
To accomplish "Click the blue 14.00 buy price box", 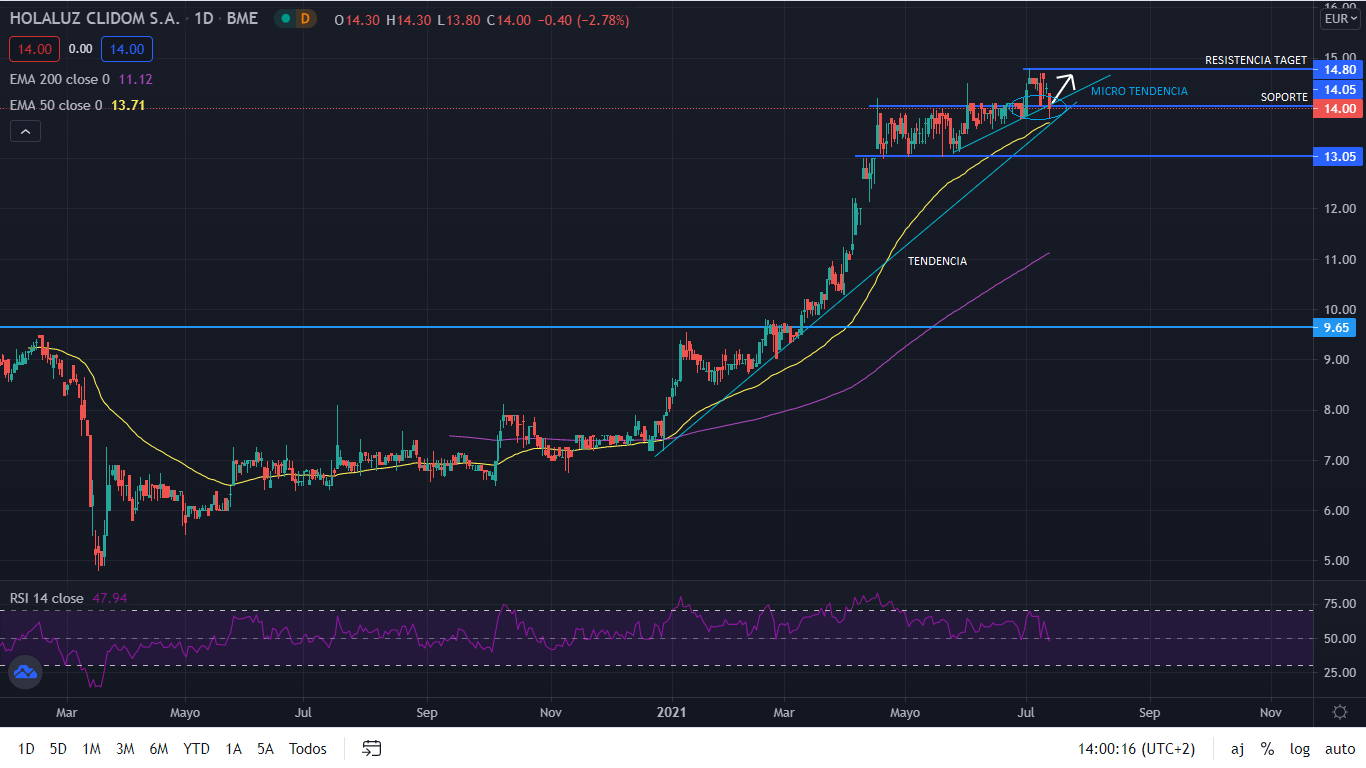I will point(126,48).
